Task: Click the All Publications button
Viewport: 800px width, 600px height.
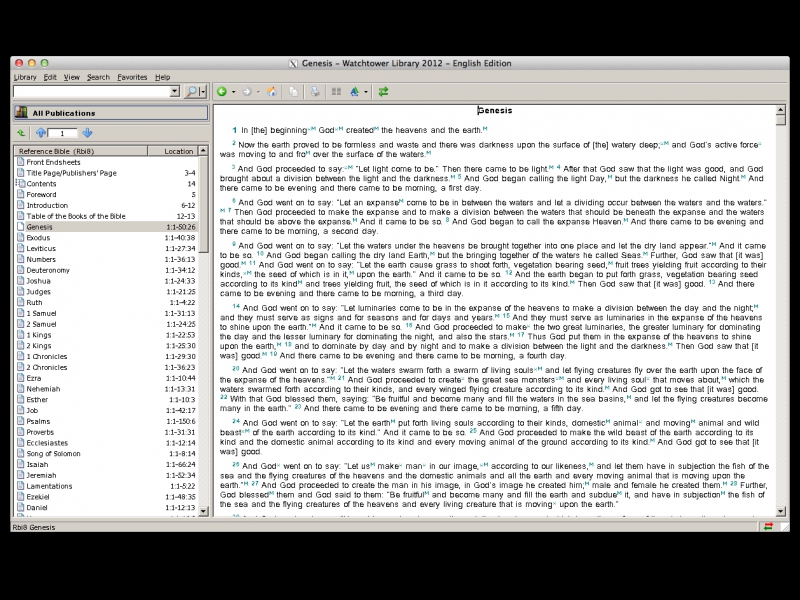Action: click(110, 113)
